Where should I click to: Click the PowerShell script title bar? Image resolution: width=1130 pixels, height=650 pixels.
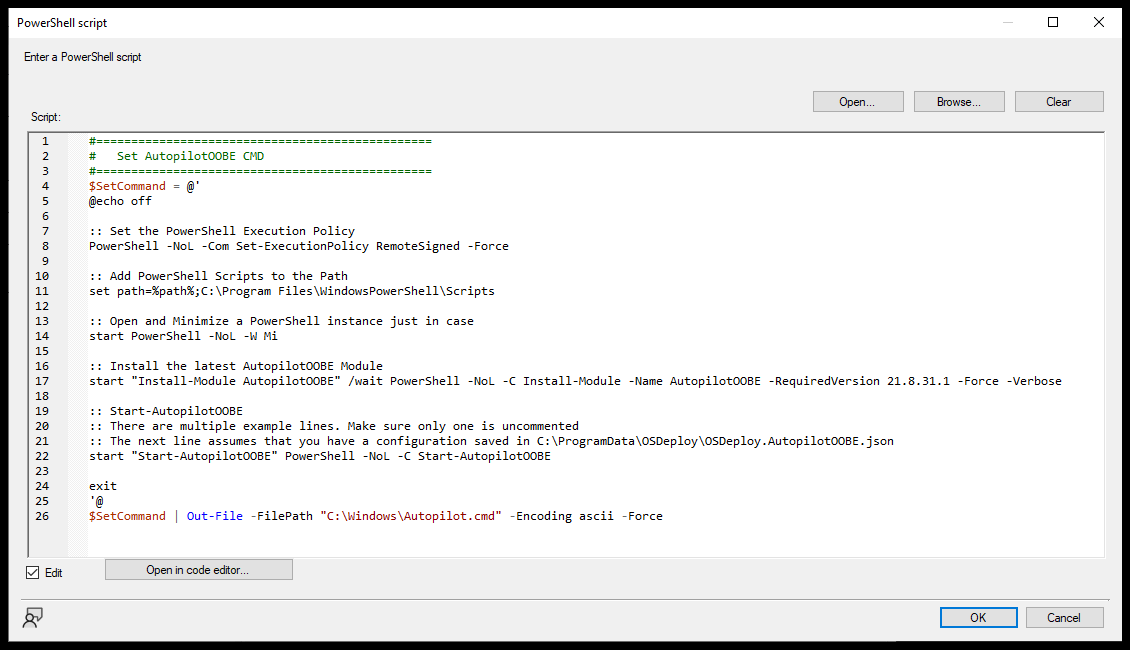coord(62,22)
